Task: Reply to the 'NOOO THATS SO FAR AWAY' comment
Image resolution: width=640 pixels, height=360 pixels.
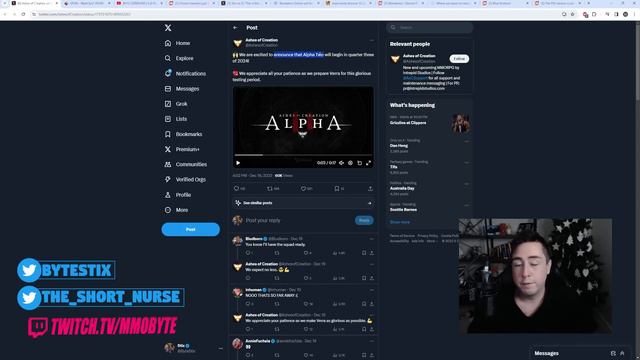Action: click(x=248, y=304)
